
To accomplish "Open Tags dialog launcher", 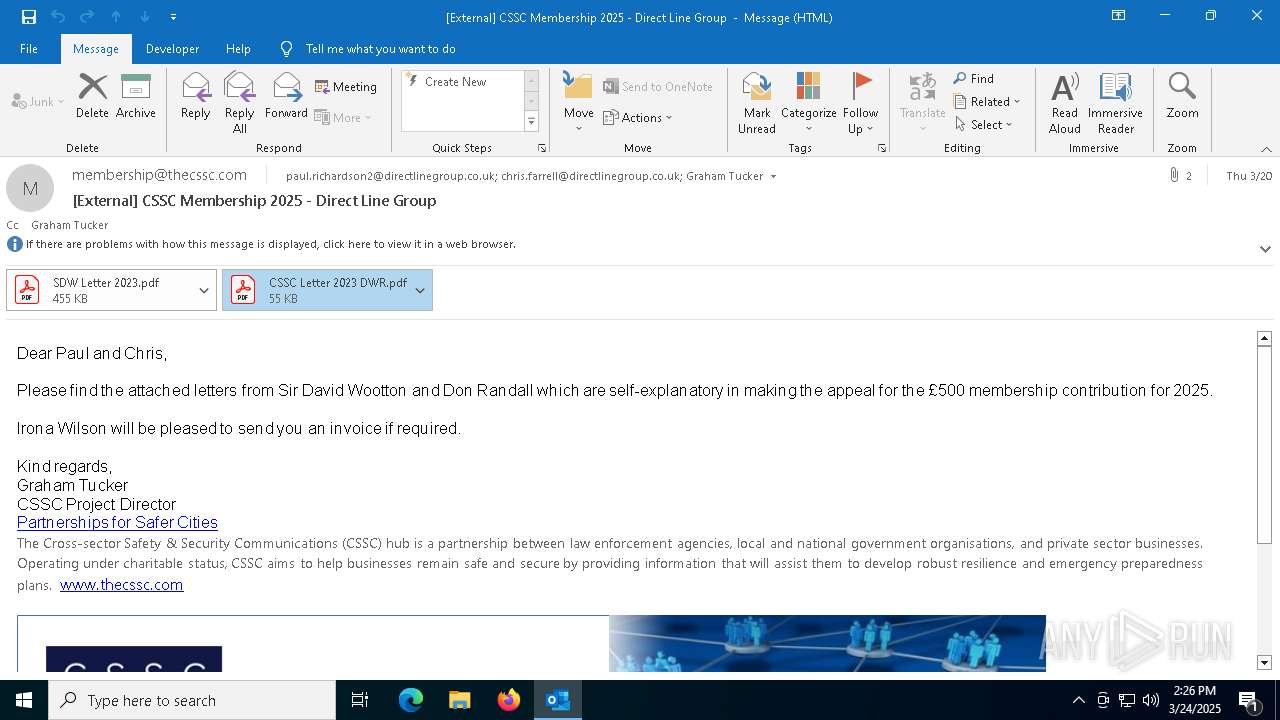I will click(882, 148).
